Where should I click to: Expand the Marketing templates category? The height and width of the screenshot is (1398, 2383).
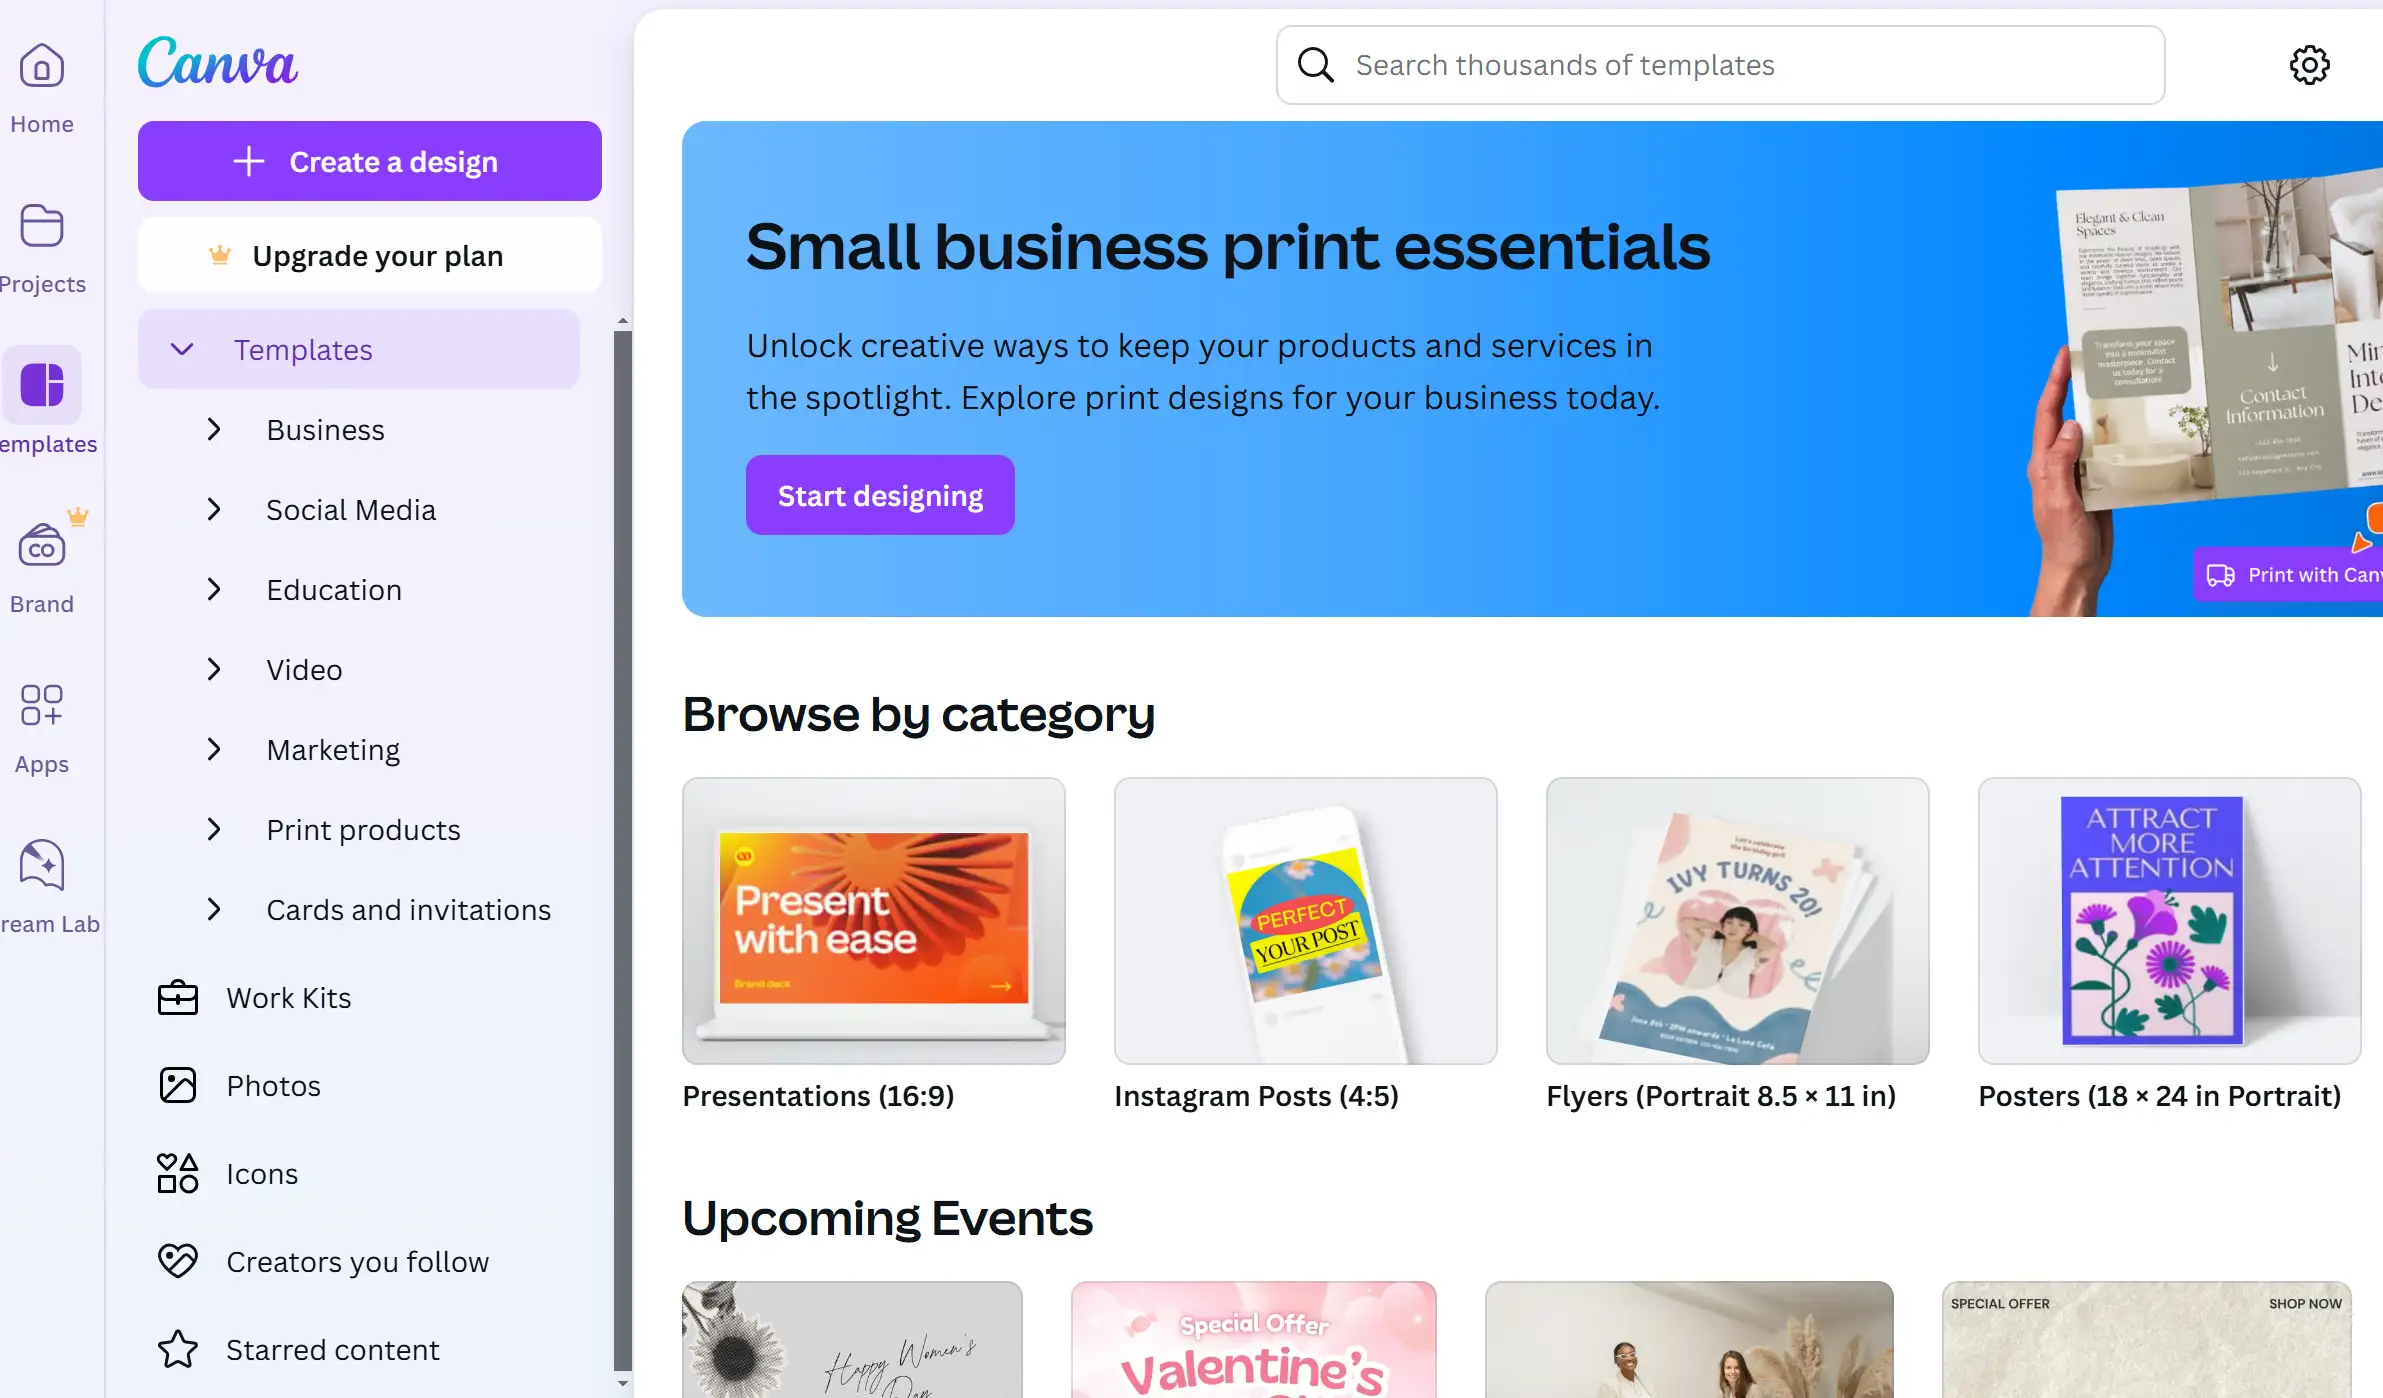(x=215, y=749)
